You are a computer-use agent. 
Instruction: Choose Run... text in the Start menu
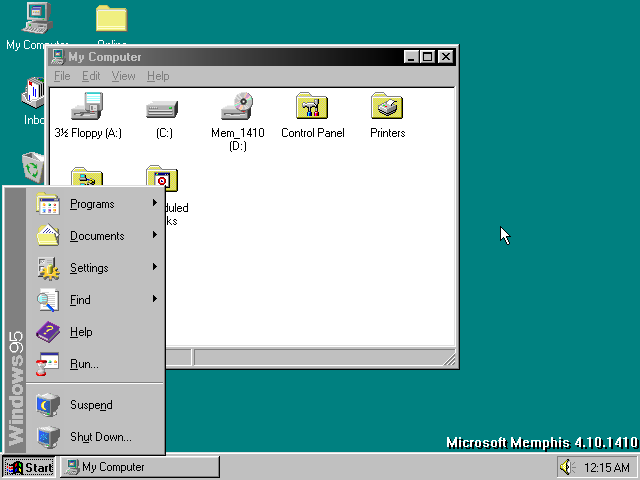(x=84, y=364)
